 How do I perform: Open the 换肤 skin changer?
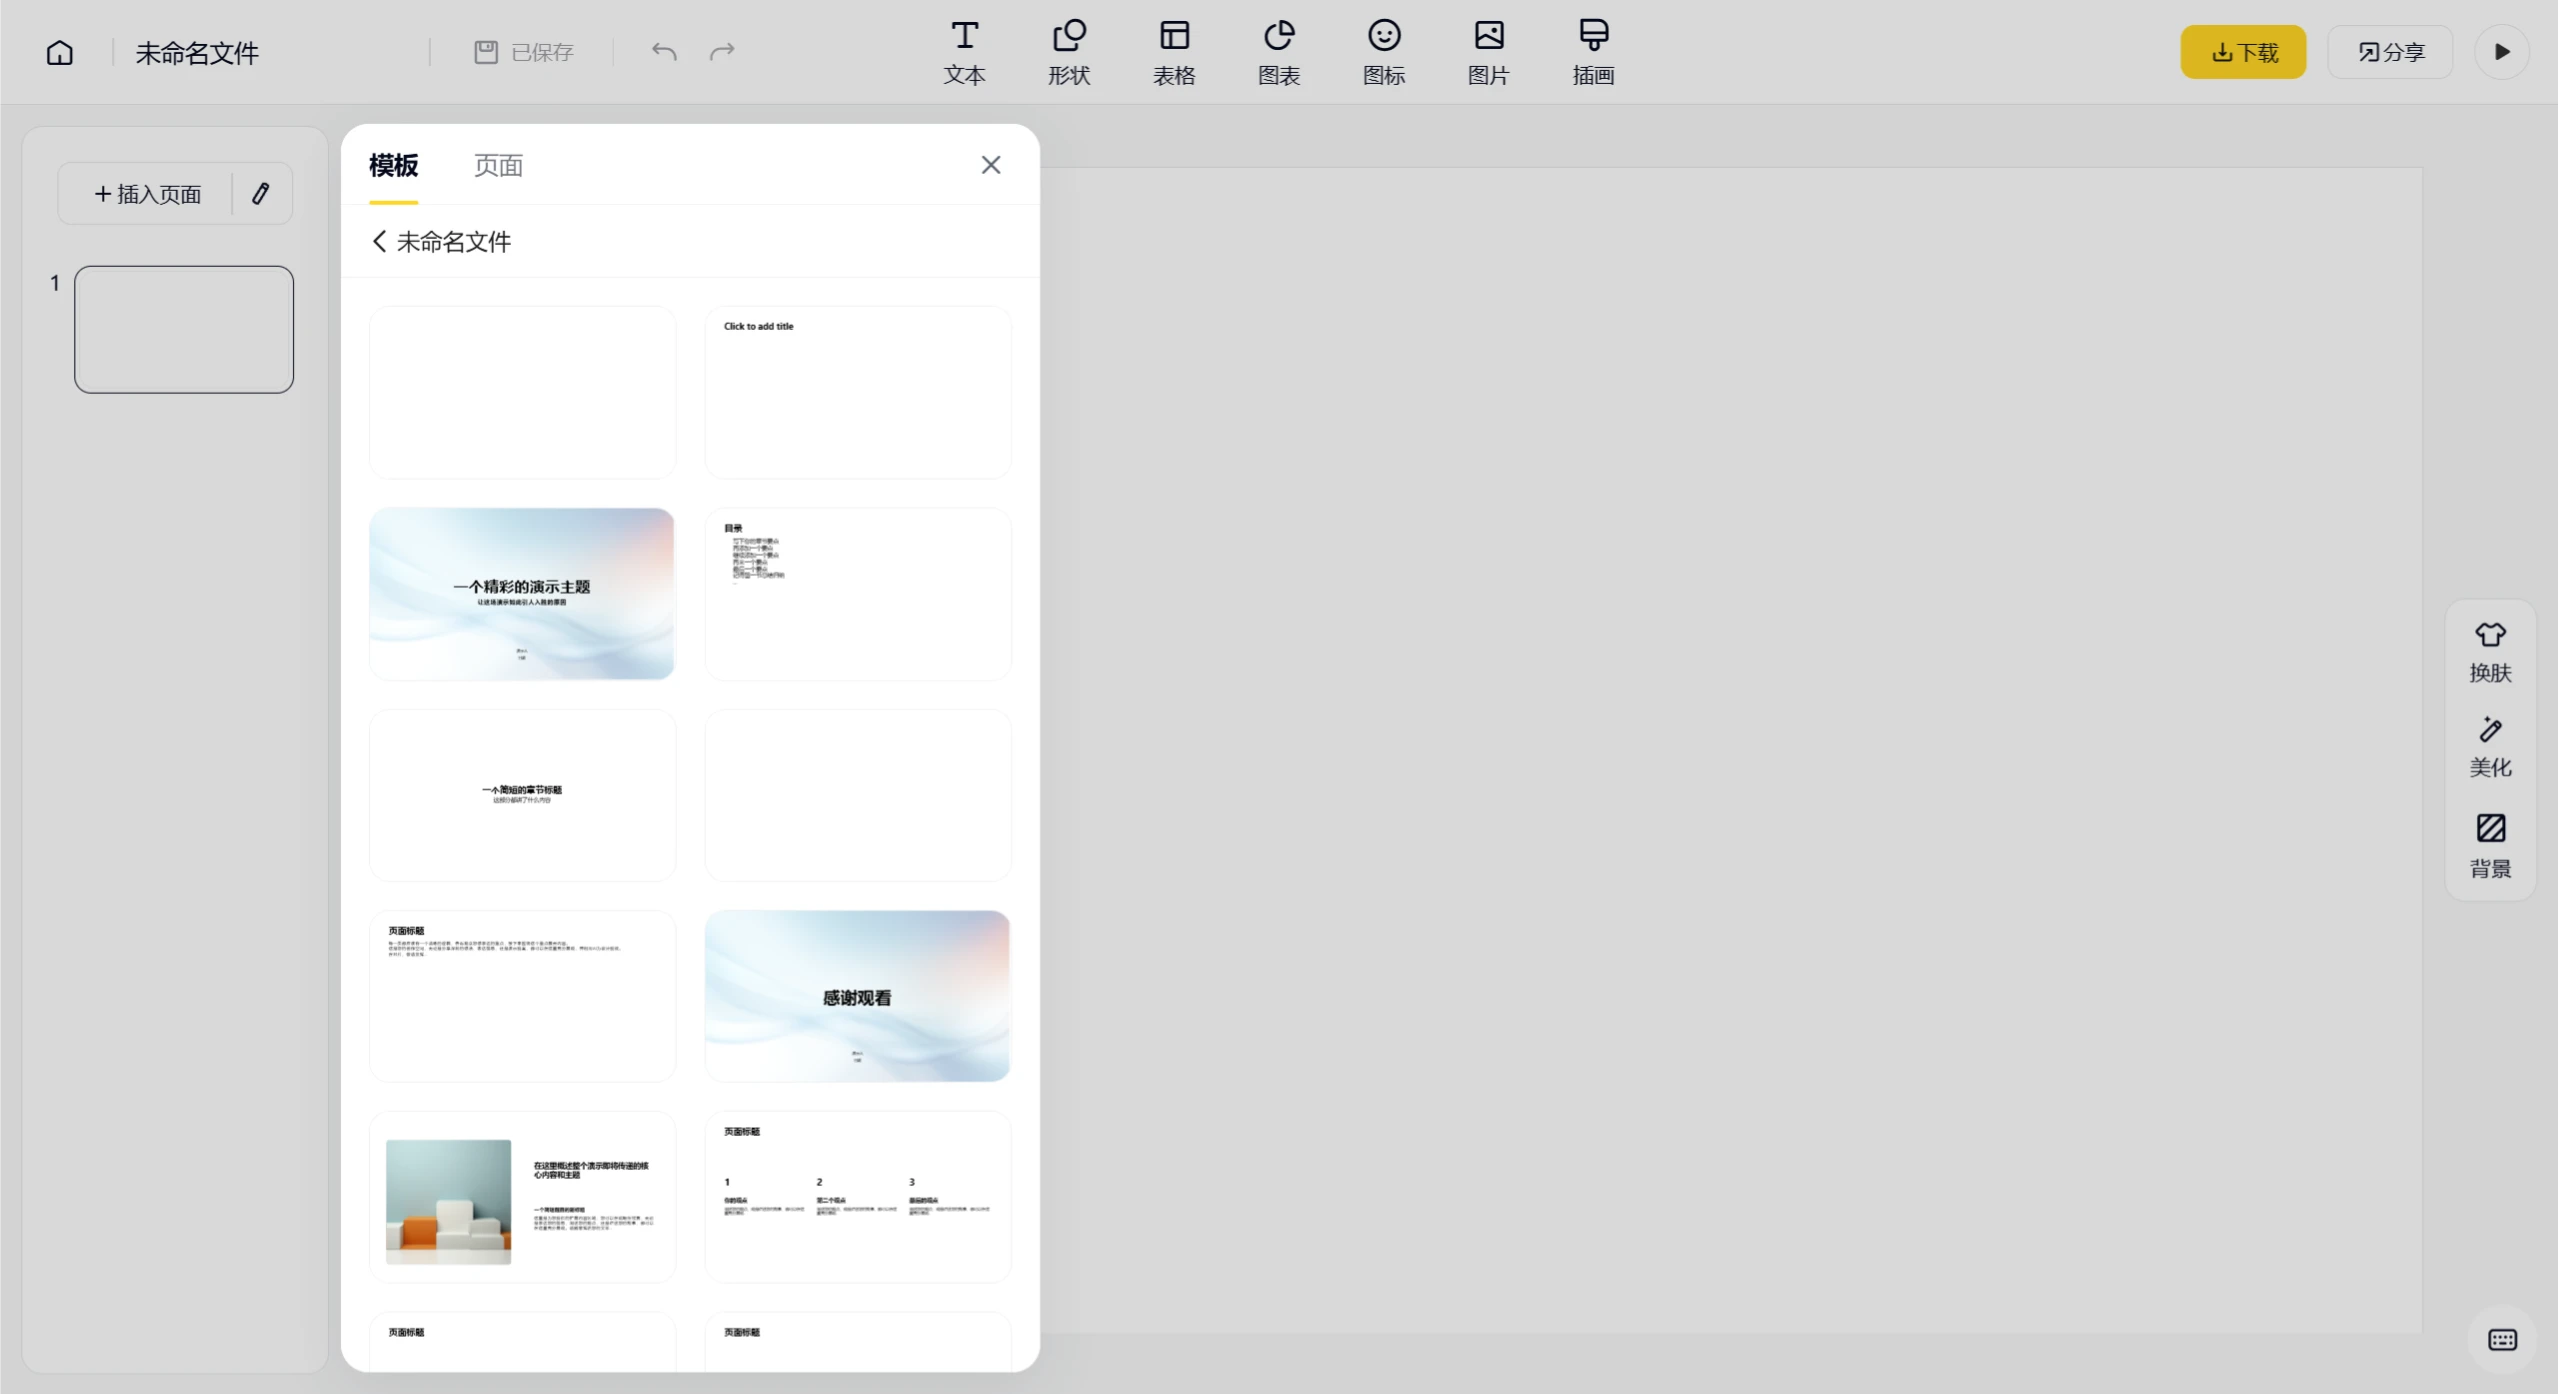coord(2489,652)
